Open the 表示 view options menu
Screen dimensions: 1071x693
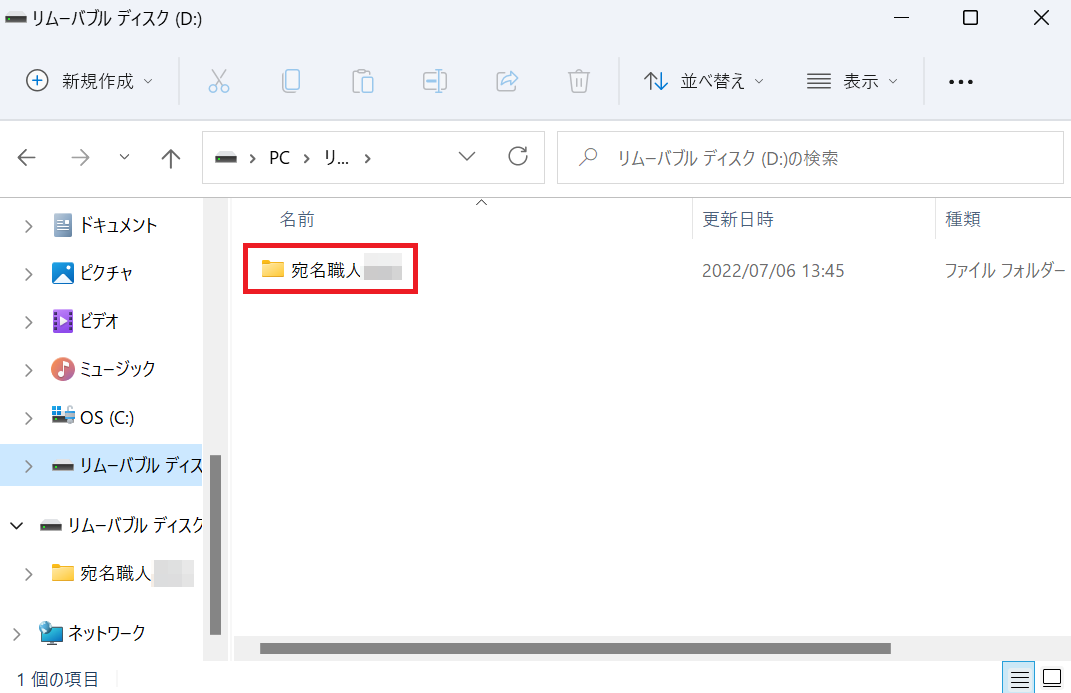[x=852, y=81]
